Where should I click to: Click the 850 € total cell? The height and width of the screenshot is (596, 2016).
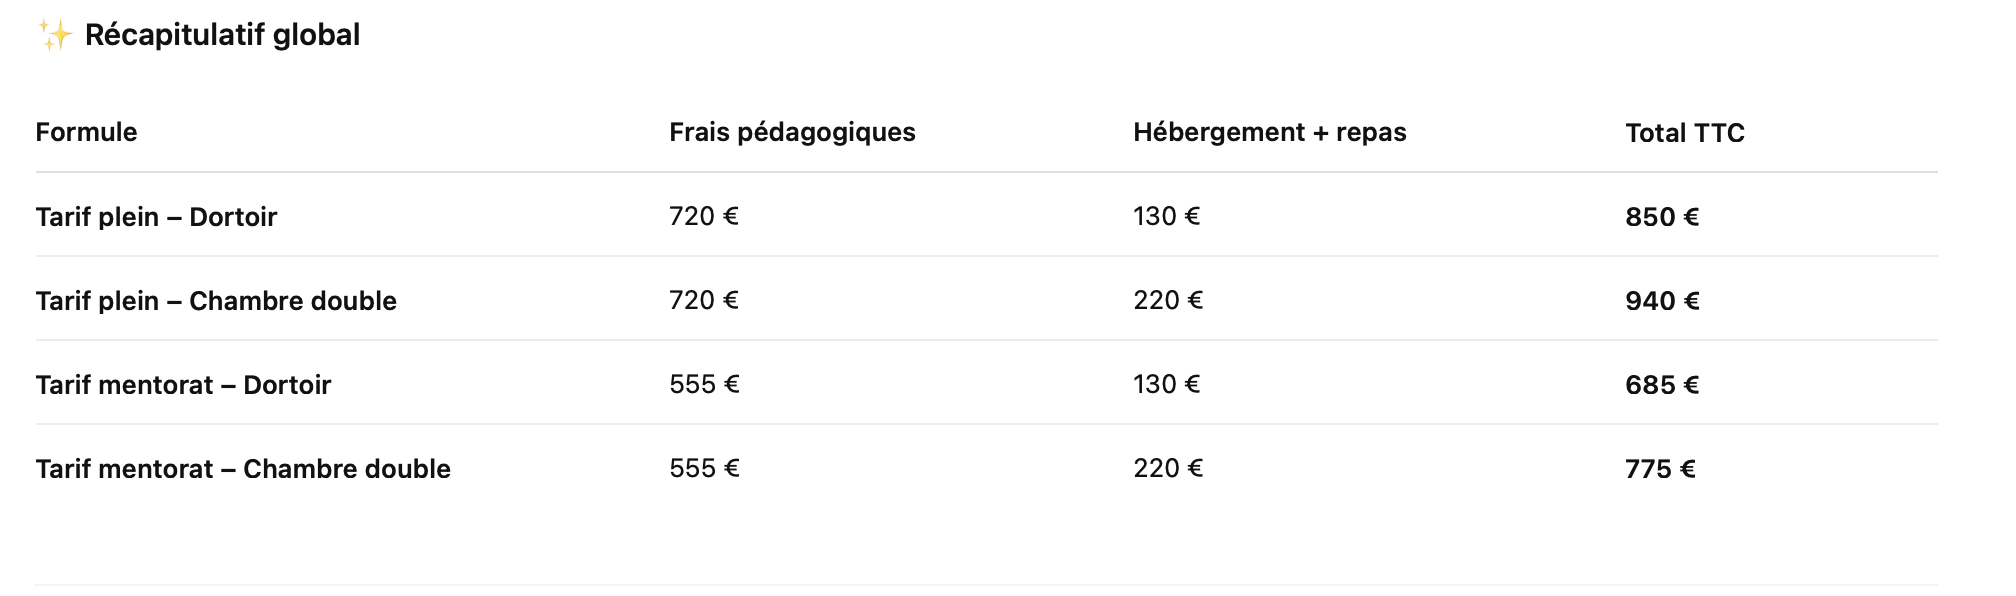pos(1661,217)
